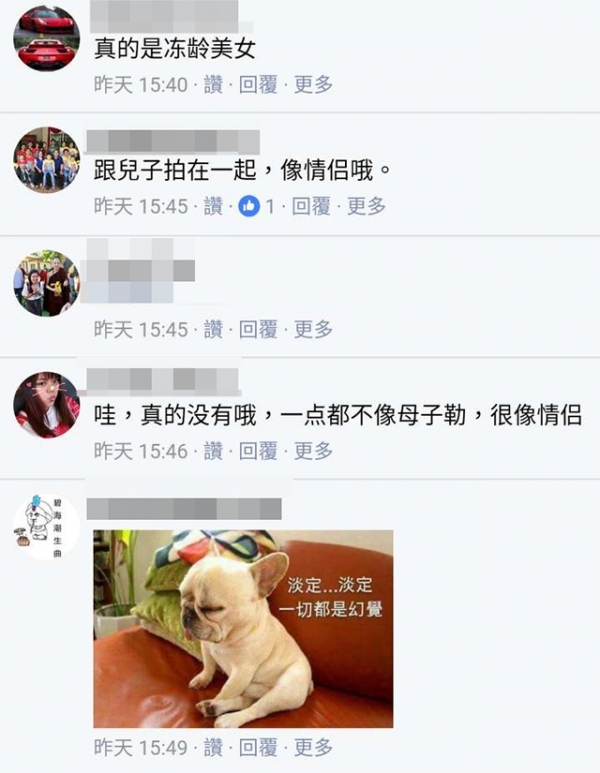
Task: Open 更多 options on dog image comment
Action: (314, 747)
